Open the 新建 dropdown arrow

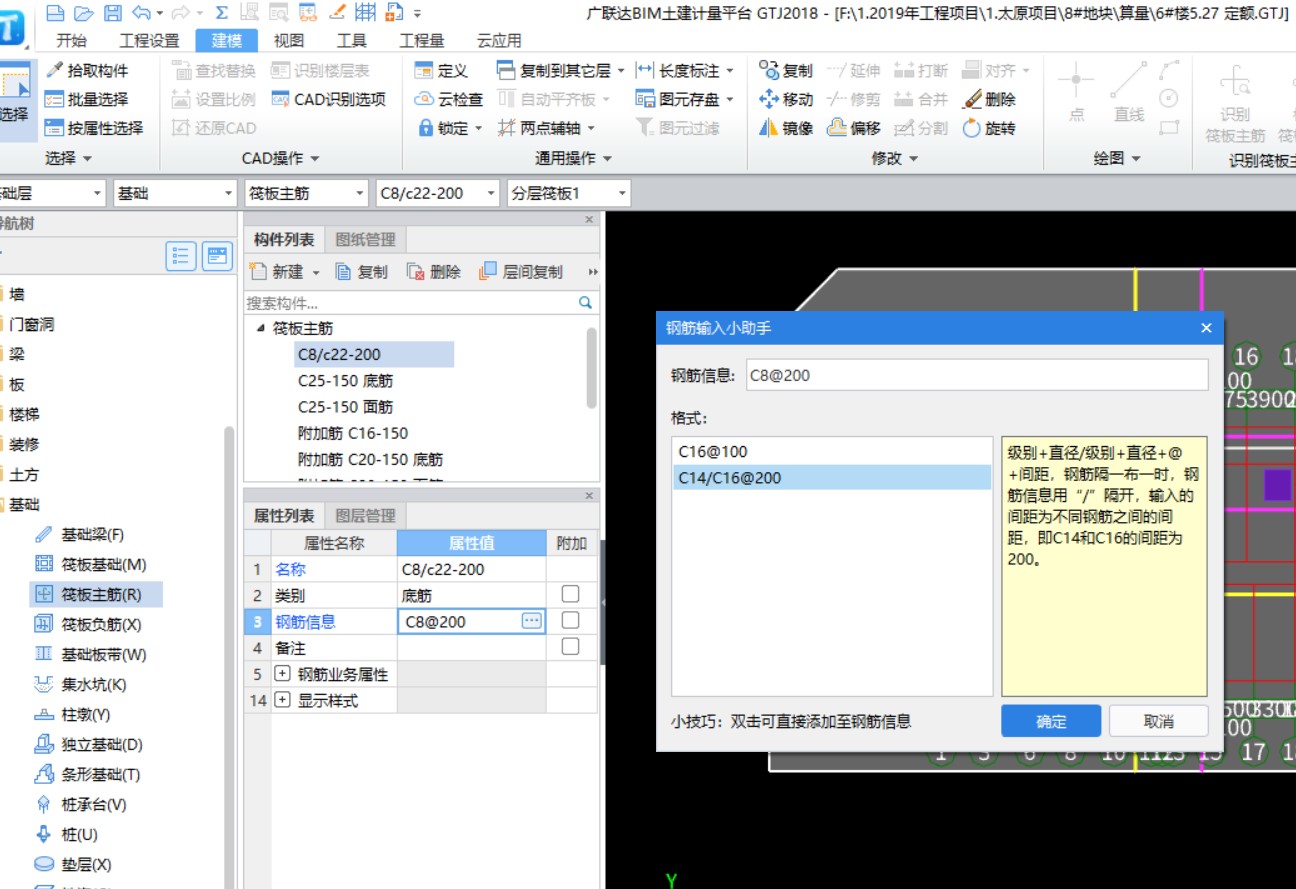pyautogui.click(x=316, y=272)
